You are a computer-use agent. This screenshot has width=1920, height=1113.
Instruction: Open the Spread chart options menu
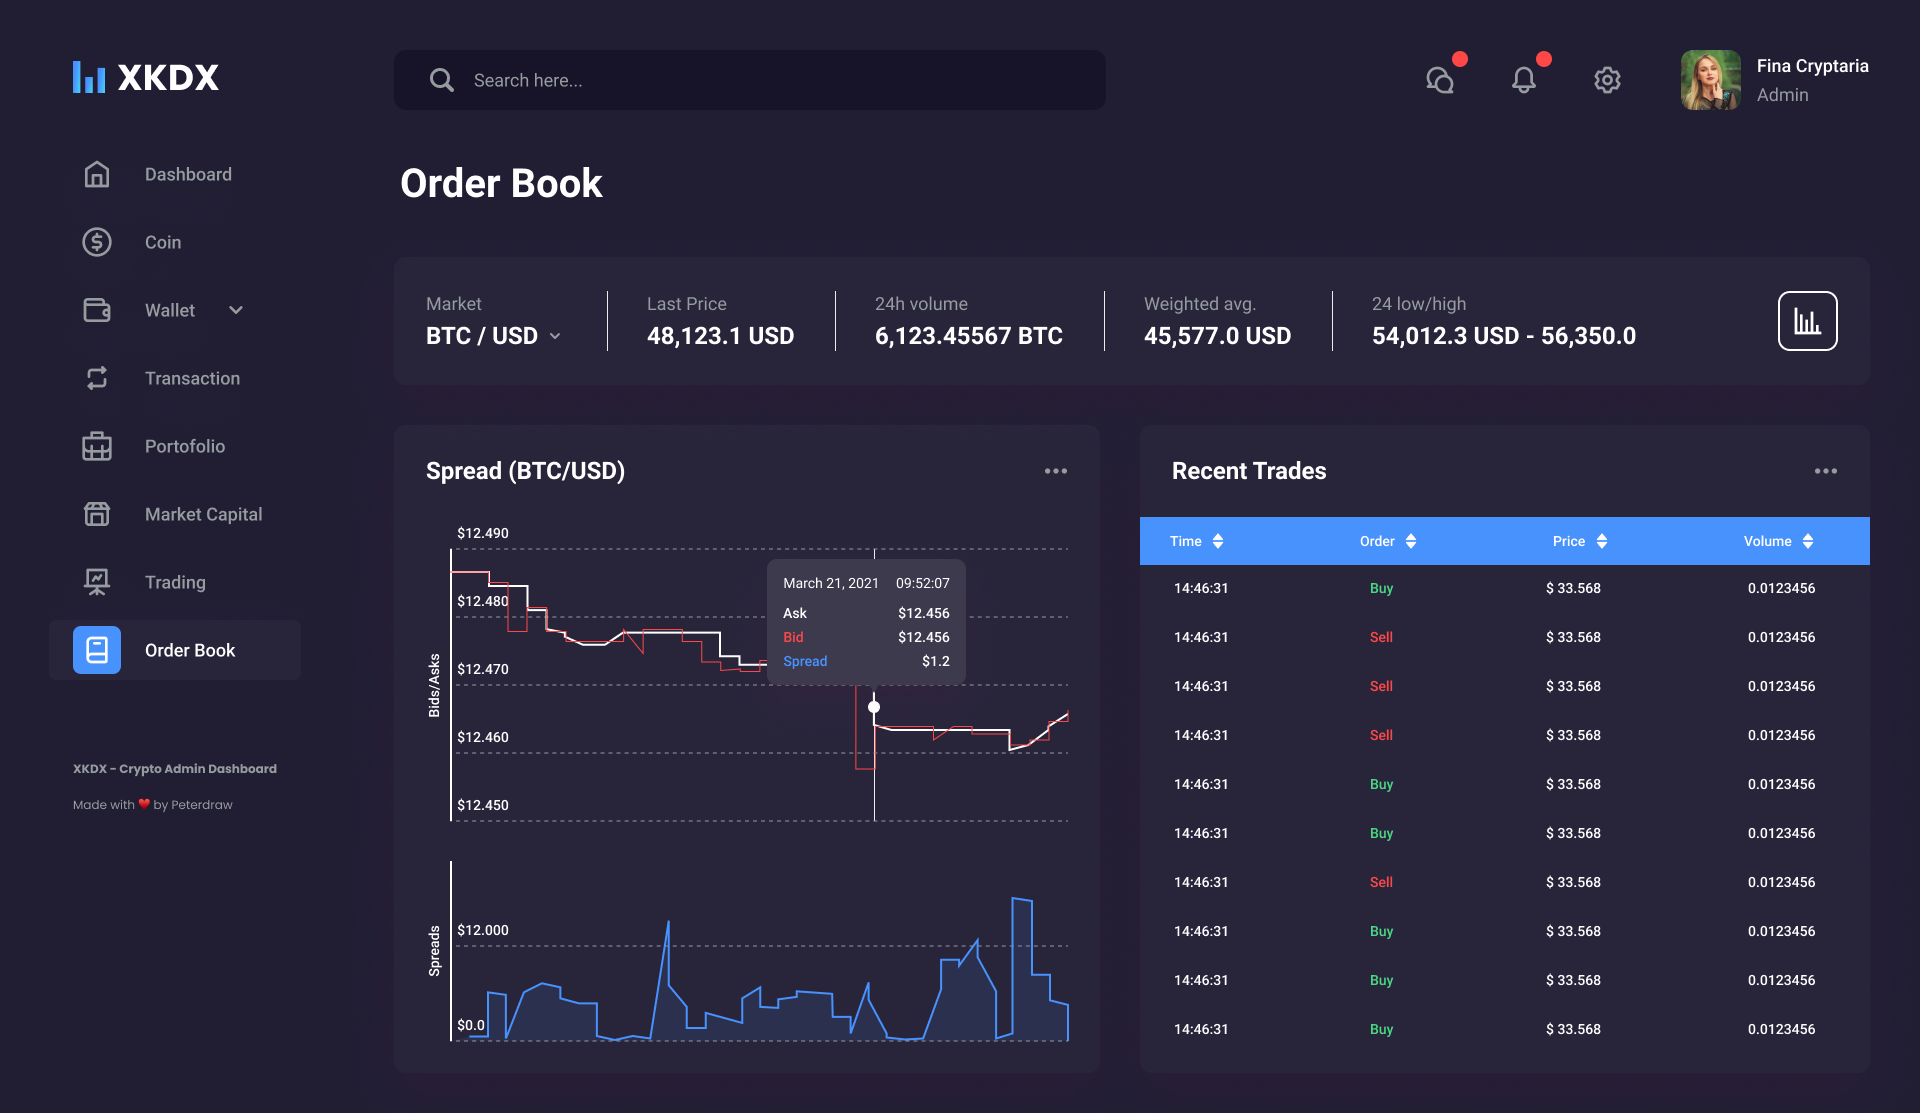(x=1056, y=470)
